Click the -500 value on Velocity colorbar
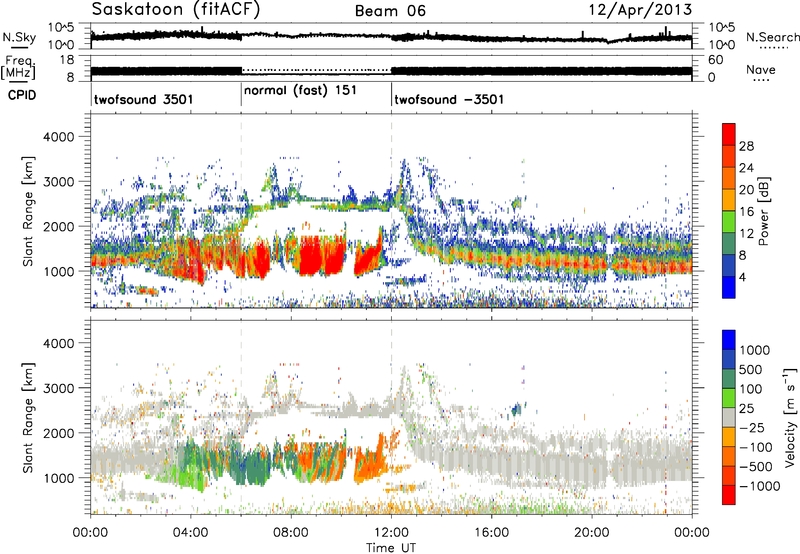The height and width of the screenshot is (554, 800). pyautogui.click(x=756, y=466)
